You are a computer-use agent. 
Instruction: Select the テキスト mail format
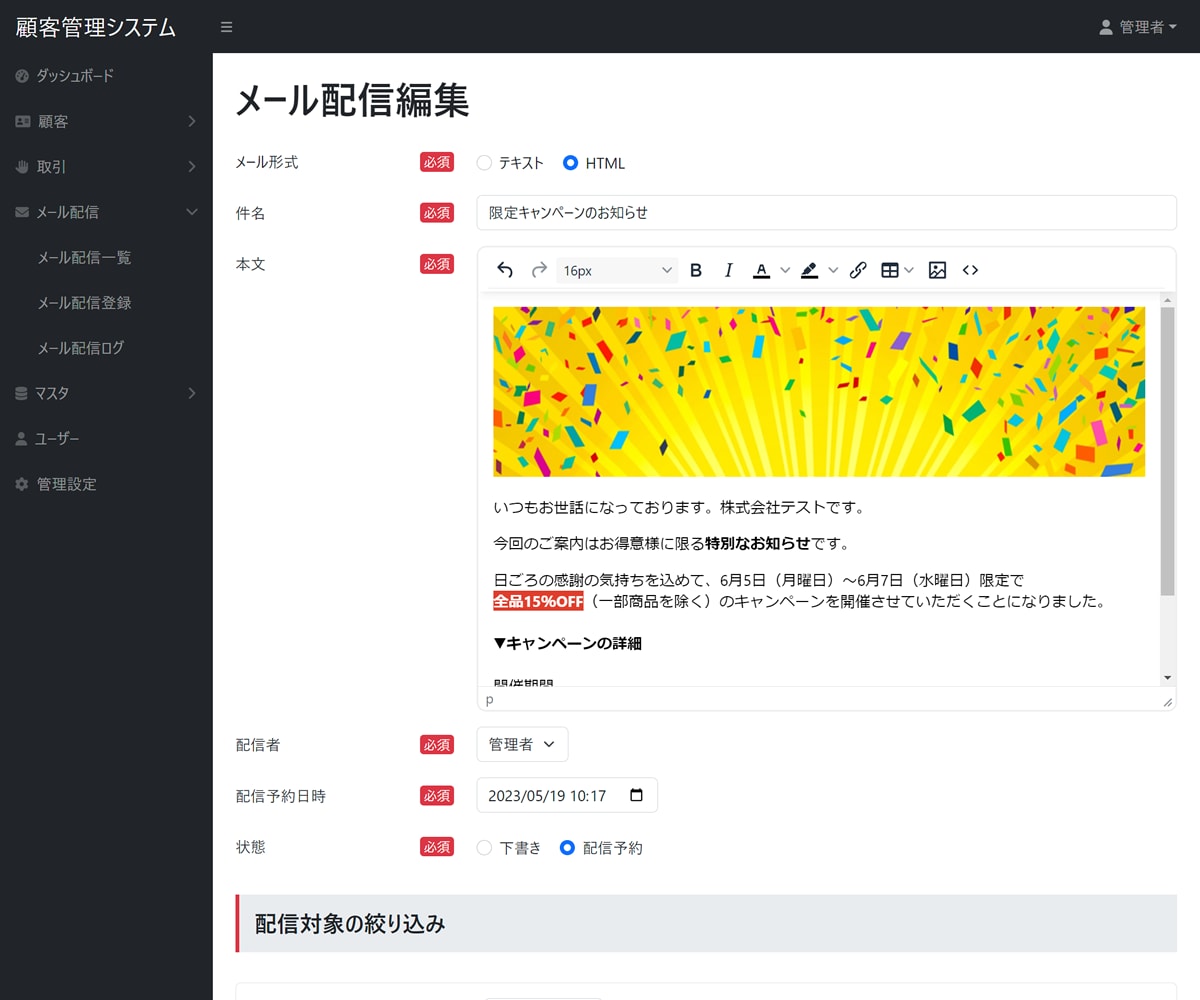coord(484,163)
